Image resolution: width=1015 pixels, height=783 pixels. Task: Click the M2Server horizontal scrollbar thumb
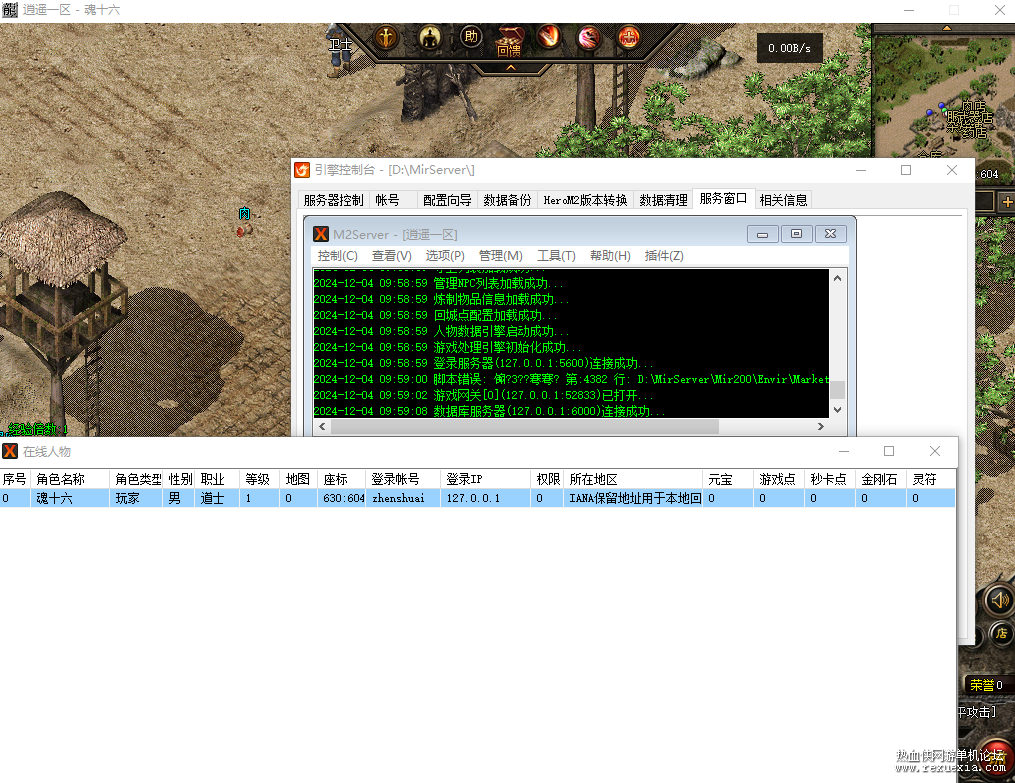(525, 426)
